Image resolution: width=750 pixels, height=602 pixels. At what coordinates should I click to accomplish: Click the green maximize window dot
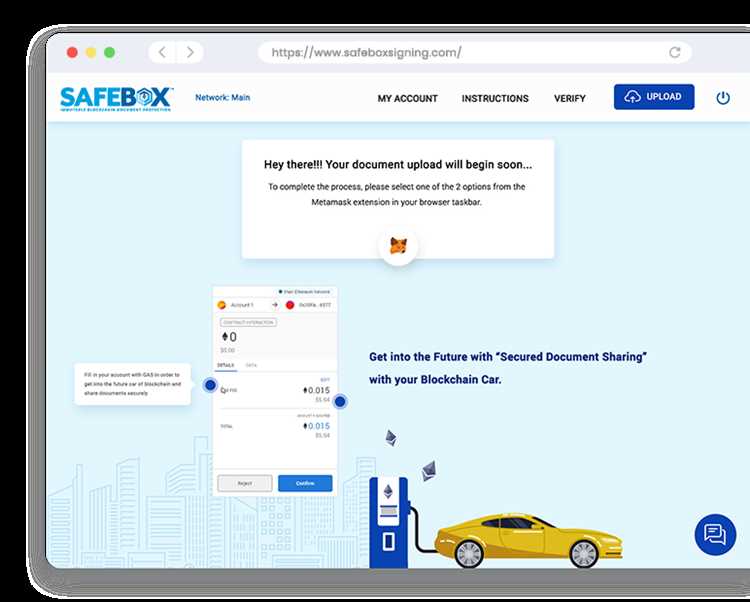point(110,52)
